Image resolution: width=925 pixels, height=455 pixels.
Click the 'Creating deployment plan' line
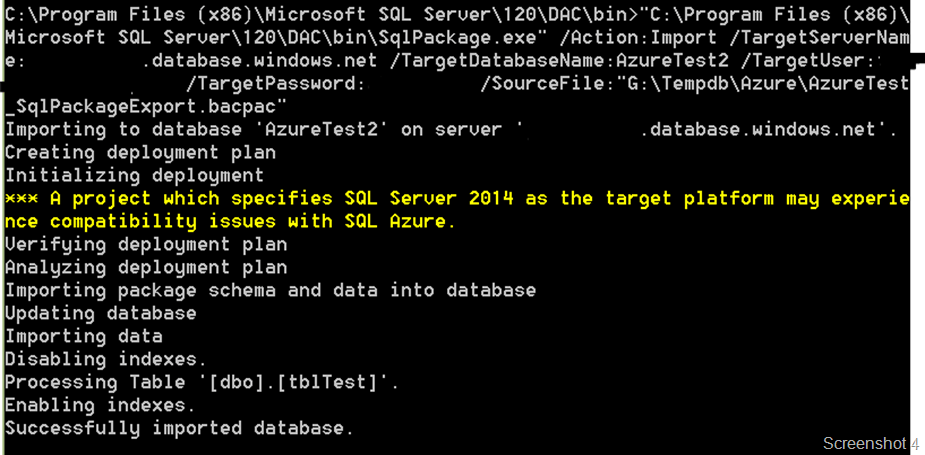[140, 152]
